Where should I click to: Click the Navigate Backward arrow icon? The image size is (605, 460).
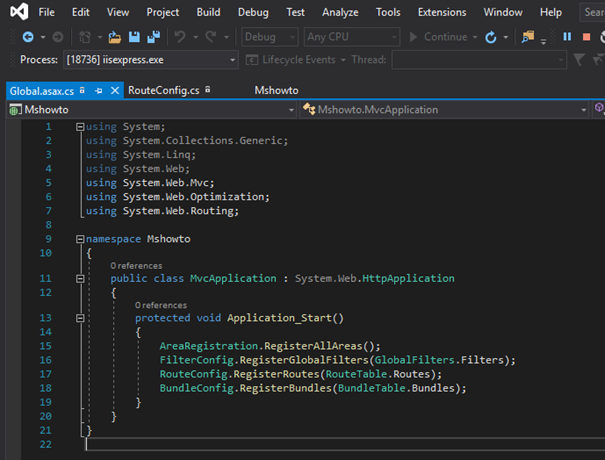[28, 37]
